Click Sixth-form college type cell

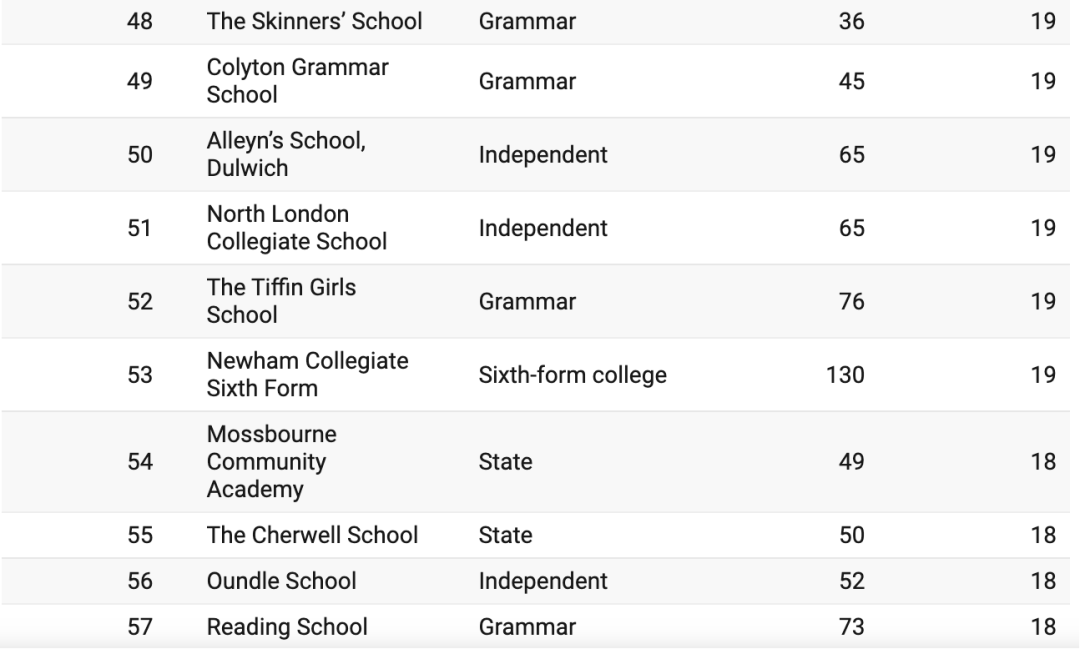click(x=572, y=375)
